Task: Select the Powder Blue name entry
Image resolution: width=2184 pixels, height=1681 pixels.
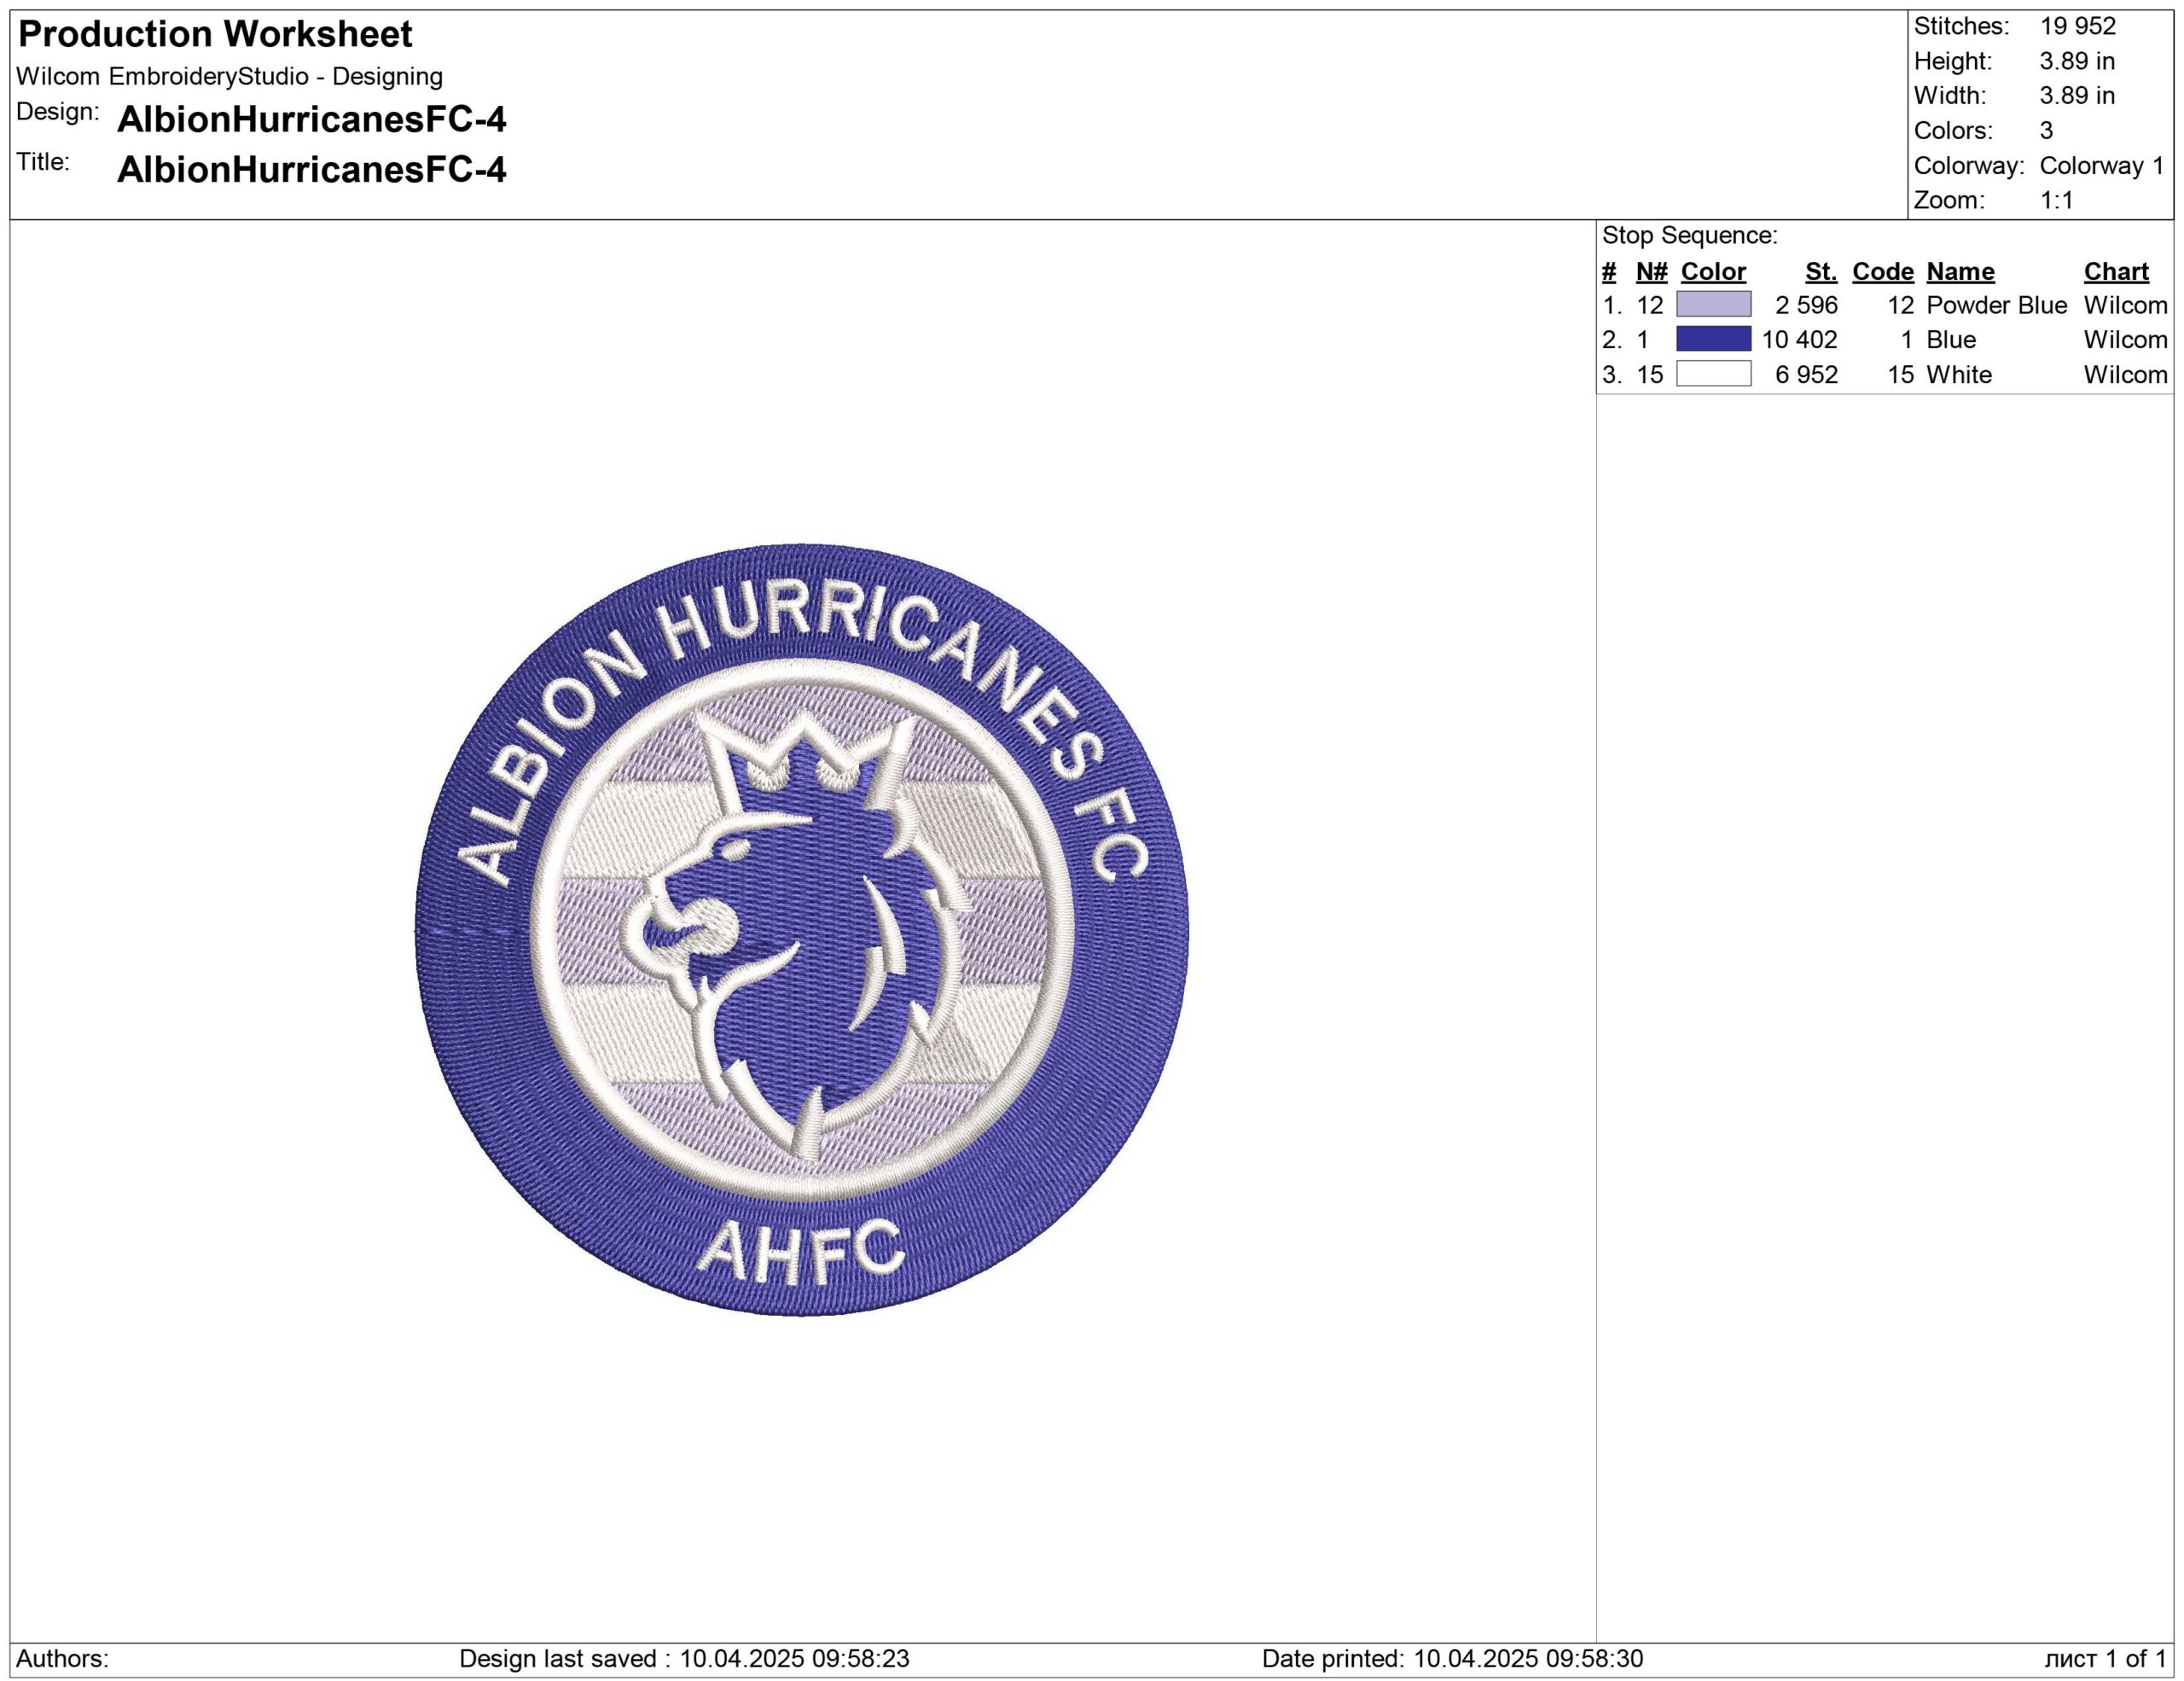Action: point(1996,305)
